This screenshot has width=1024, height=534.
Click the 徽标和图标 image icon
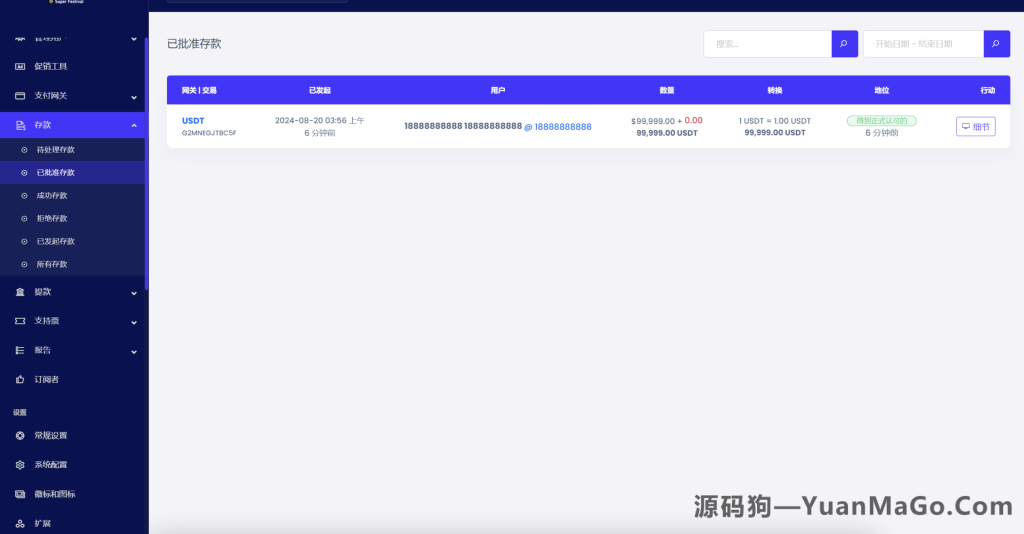click(x=20, y=494)
